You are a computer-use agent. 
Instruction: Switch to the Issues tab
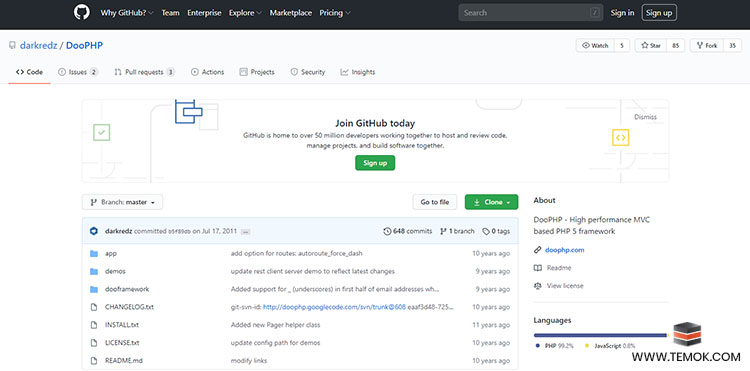click(x=77, y=72)
